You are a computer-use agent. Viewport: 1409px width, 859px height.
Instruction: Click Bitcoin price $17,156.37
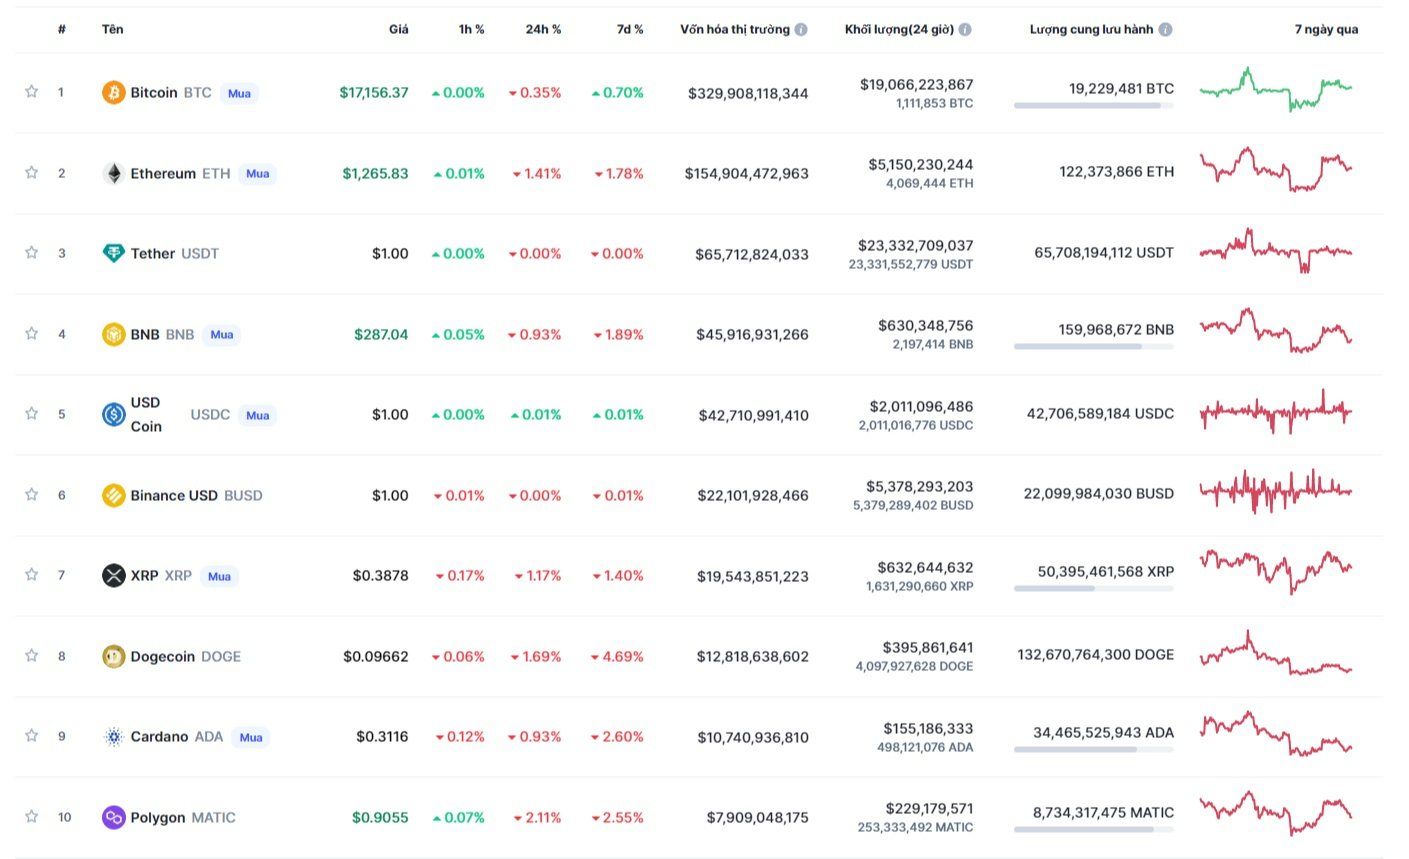[x=374, y=93]
